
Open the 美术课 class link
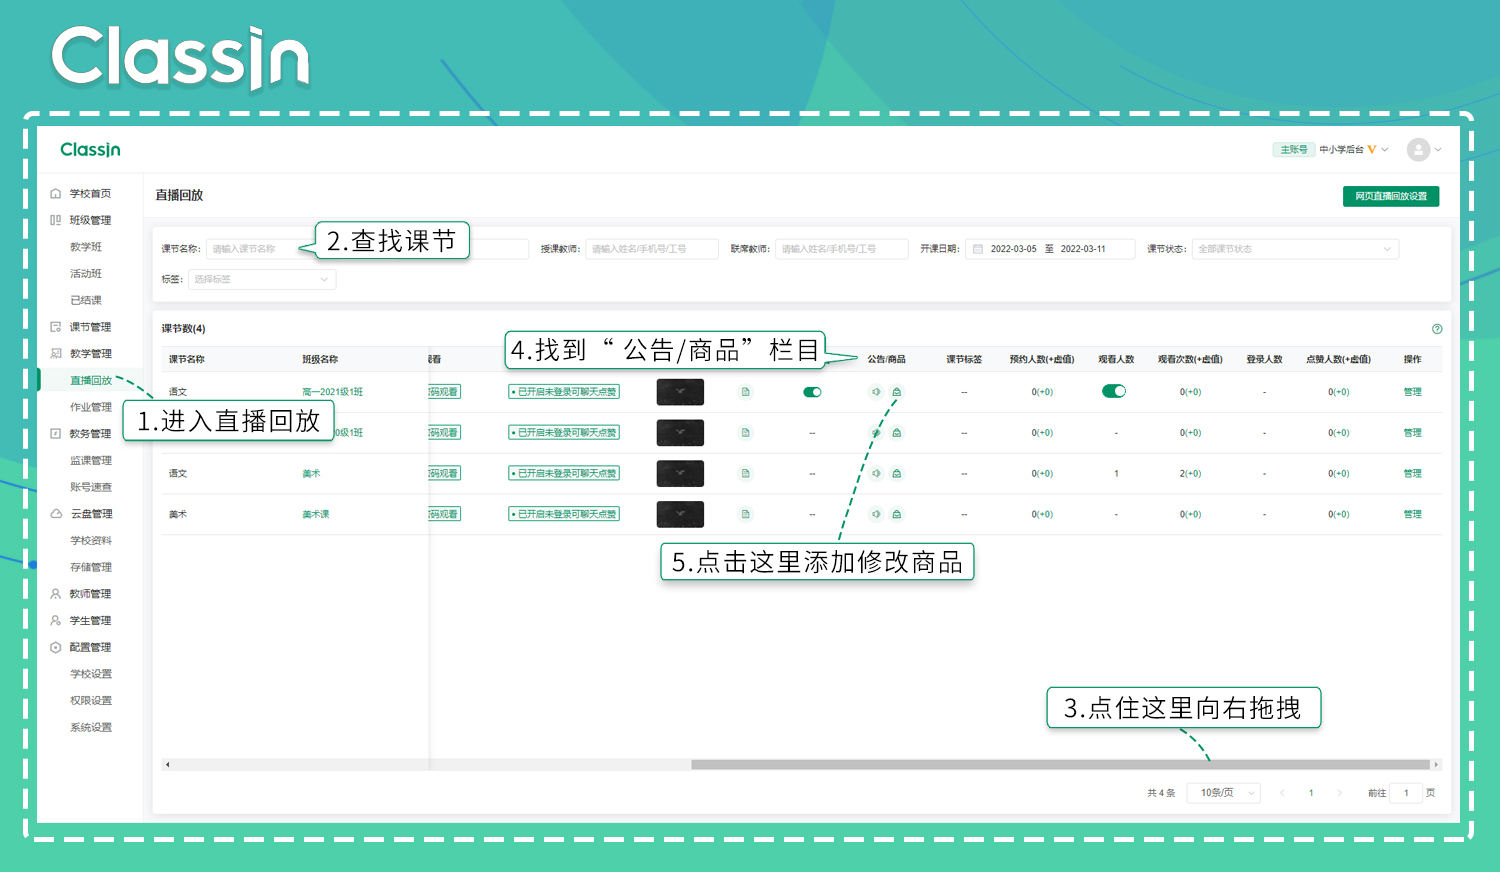coord(316,514)
